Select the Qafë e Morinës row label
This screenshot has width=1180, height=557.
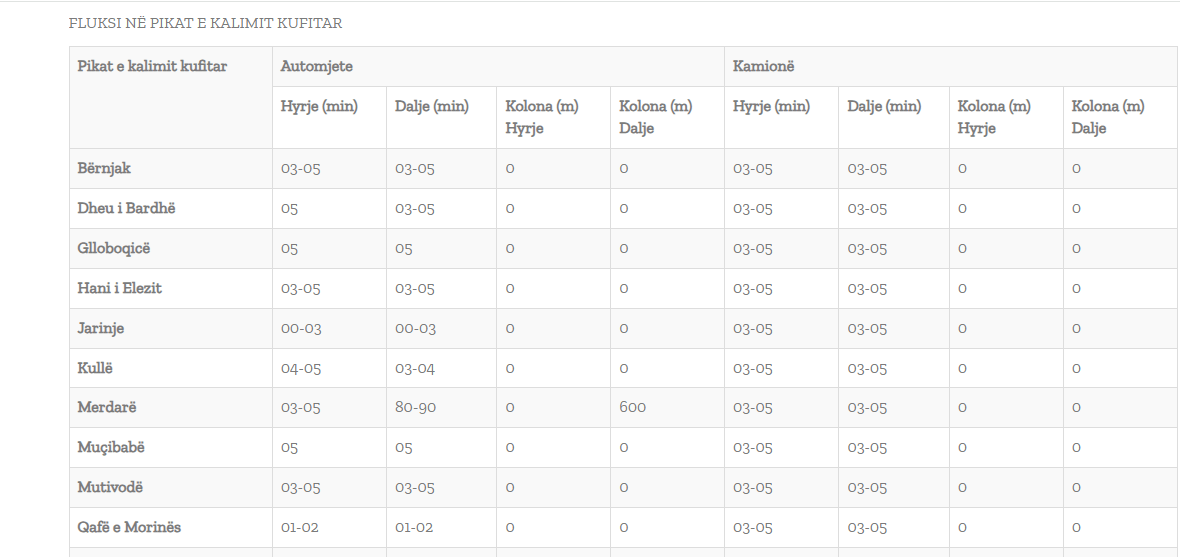click(129, 527)
